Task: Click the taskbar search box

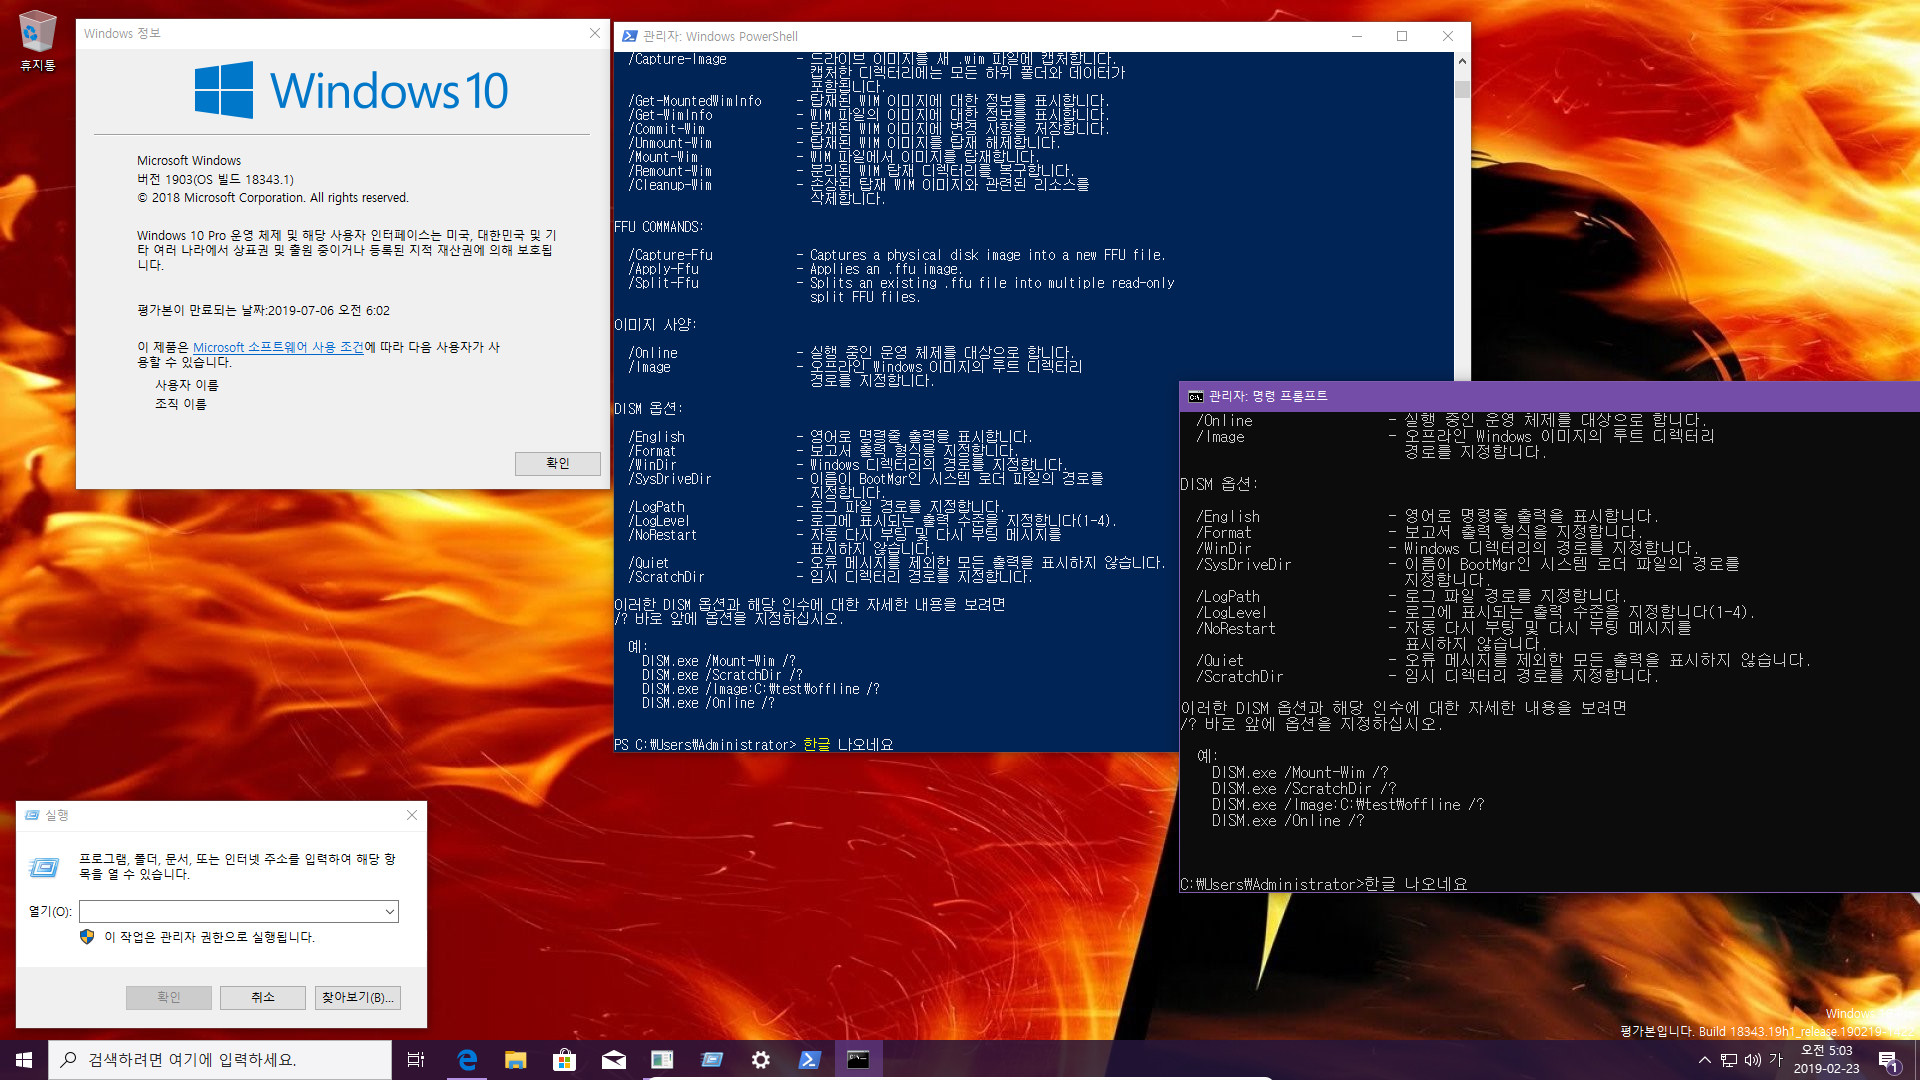Action: tap(220, 1060)
